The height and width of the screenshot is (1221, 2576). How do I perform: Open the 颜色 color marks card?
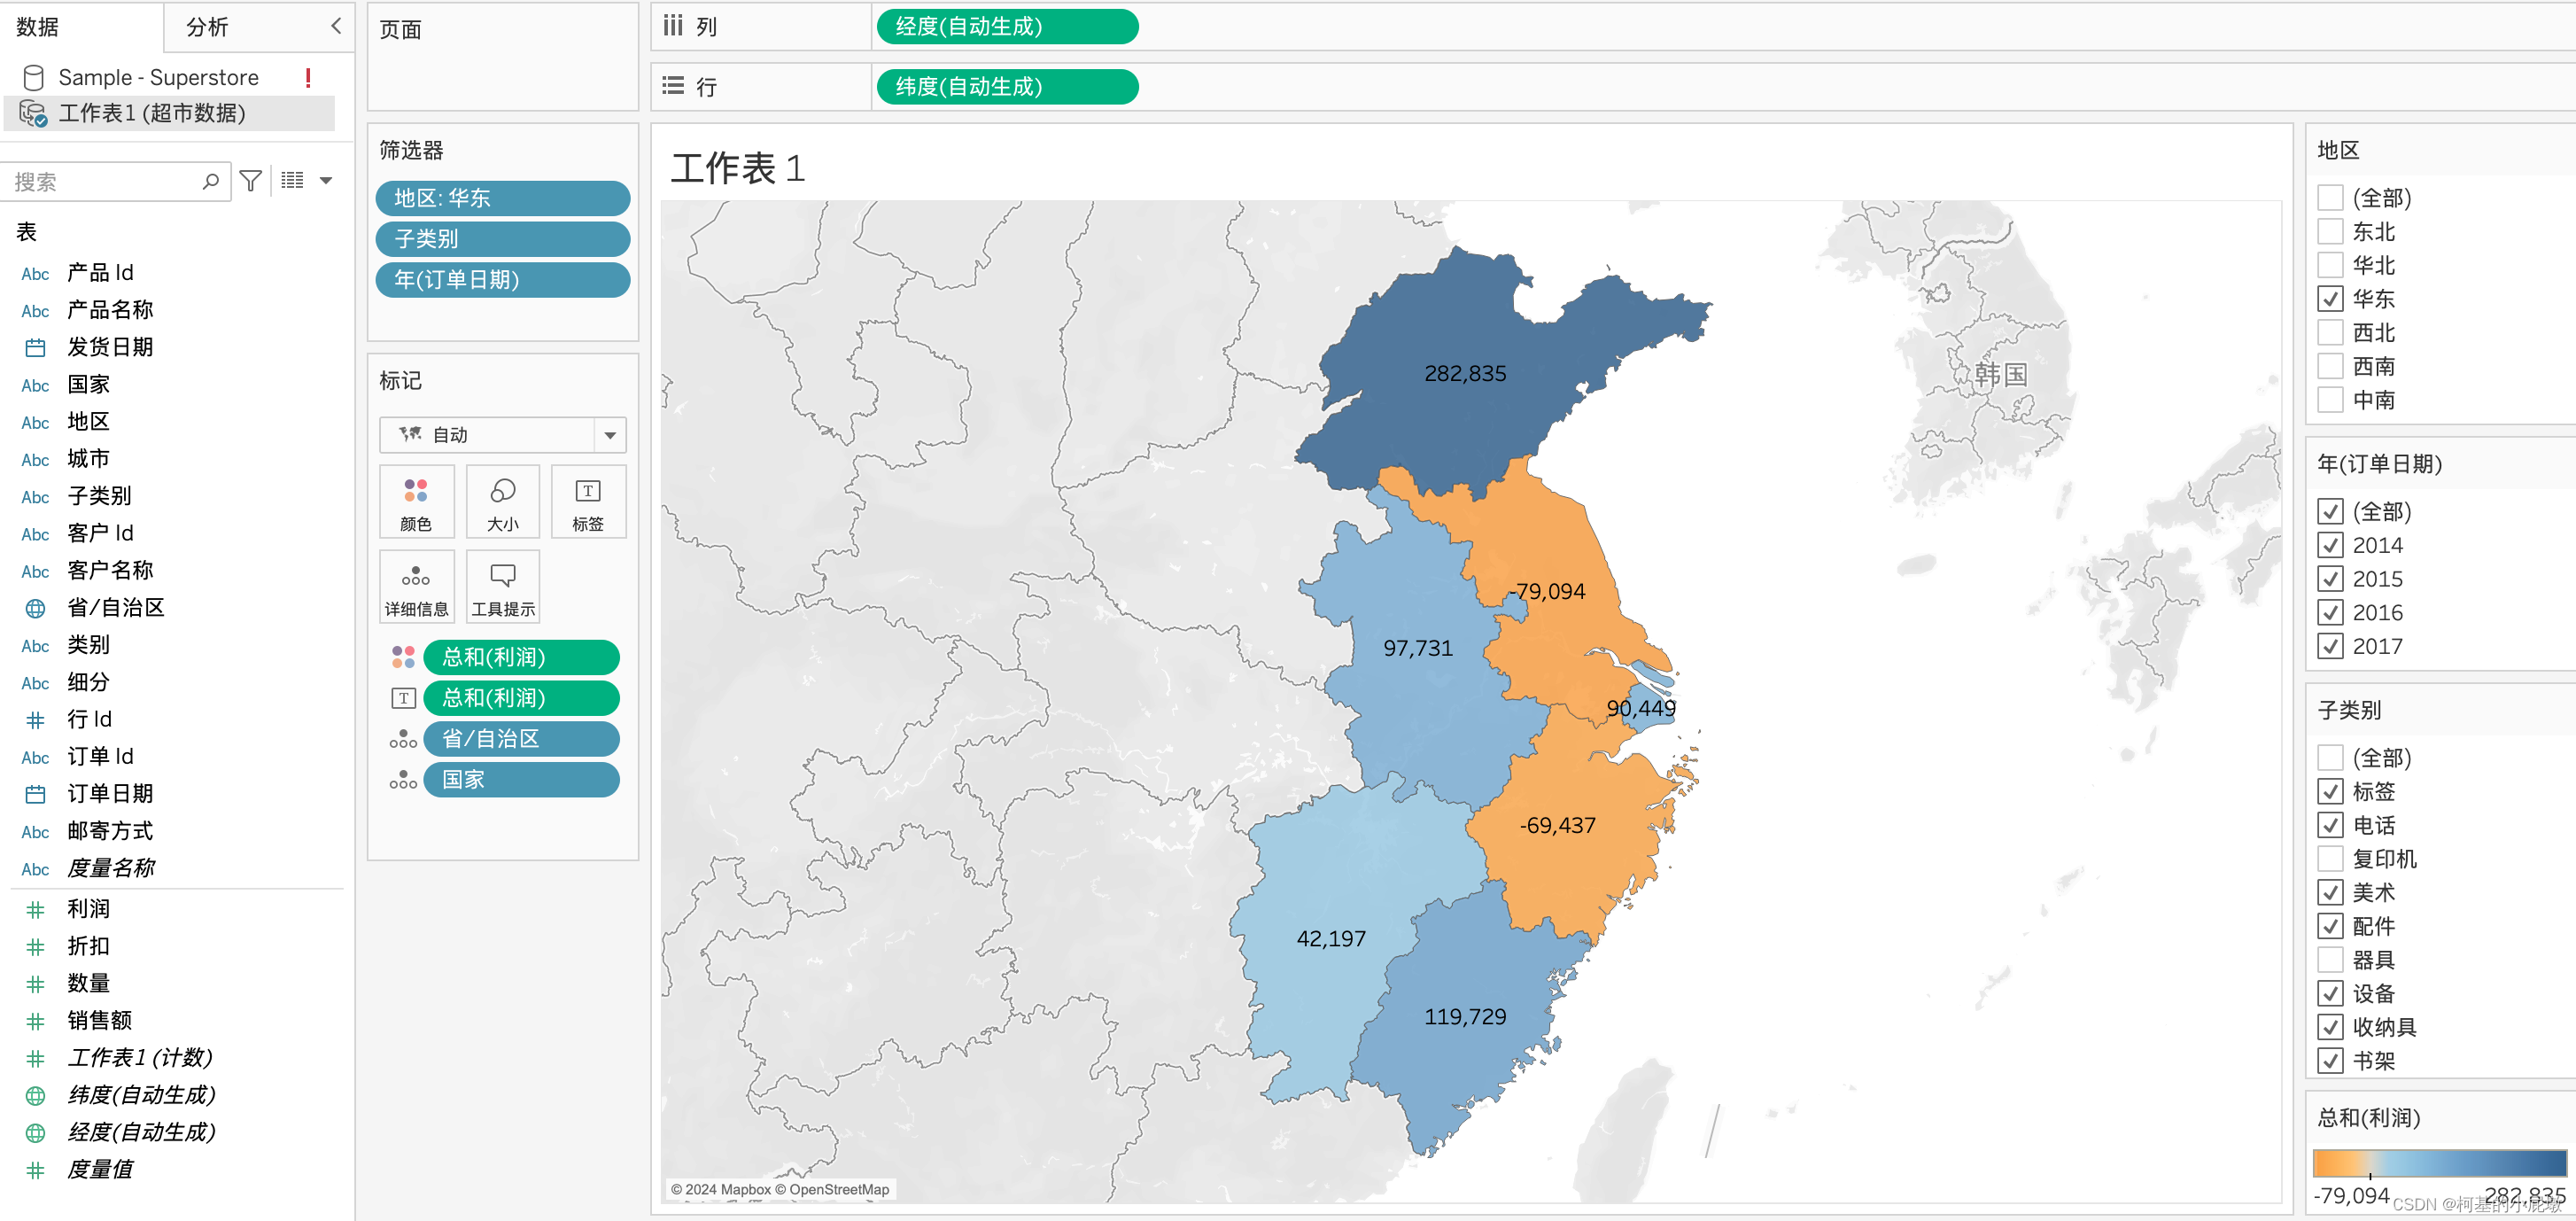click(x=416, y=502)
